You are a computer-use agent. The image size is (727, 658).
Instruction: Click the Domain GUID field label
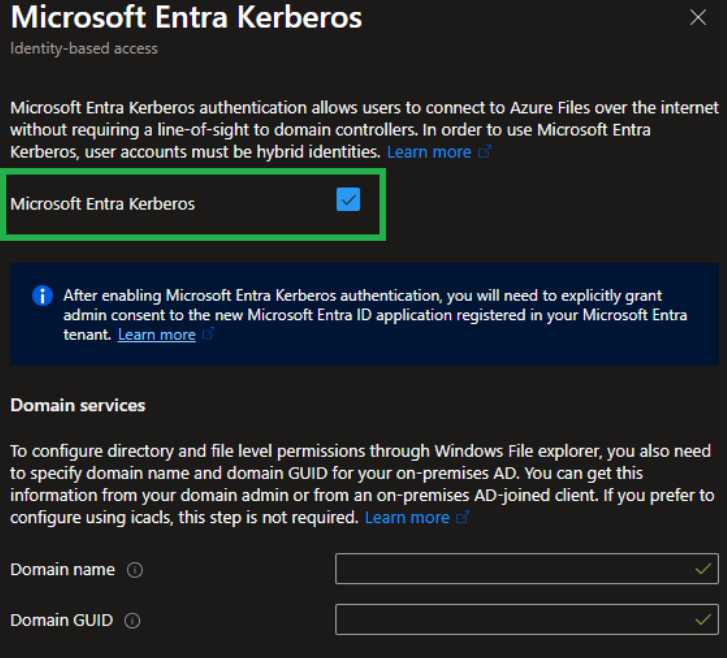(61, 621)
